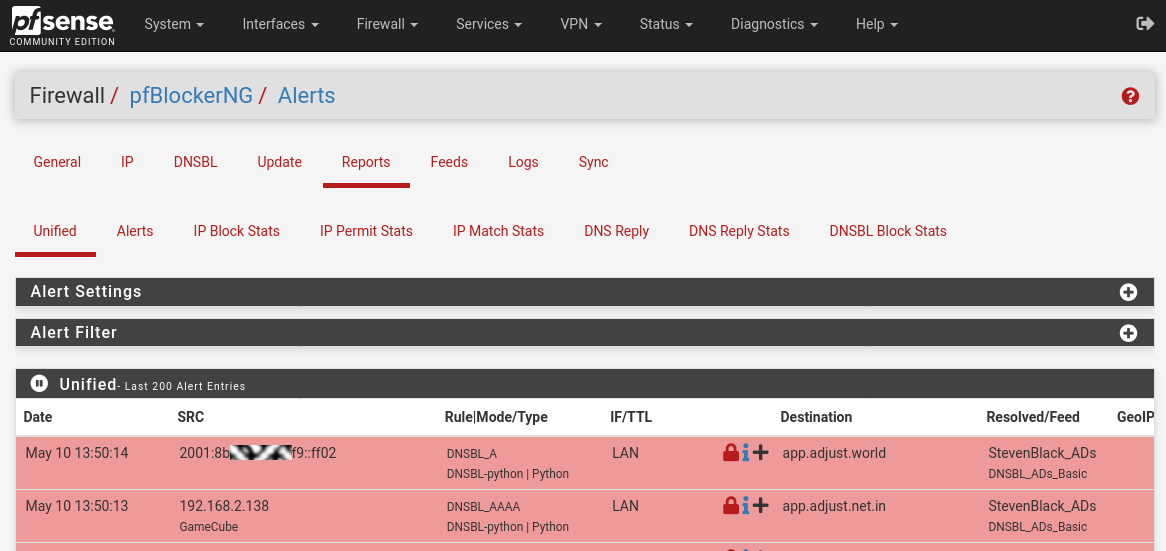This screenshot has width=1166, height=551.
Task: Click the May 10 13:50:13 timestamp
Action: coord(77,506)
